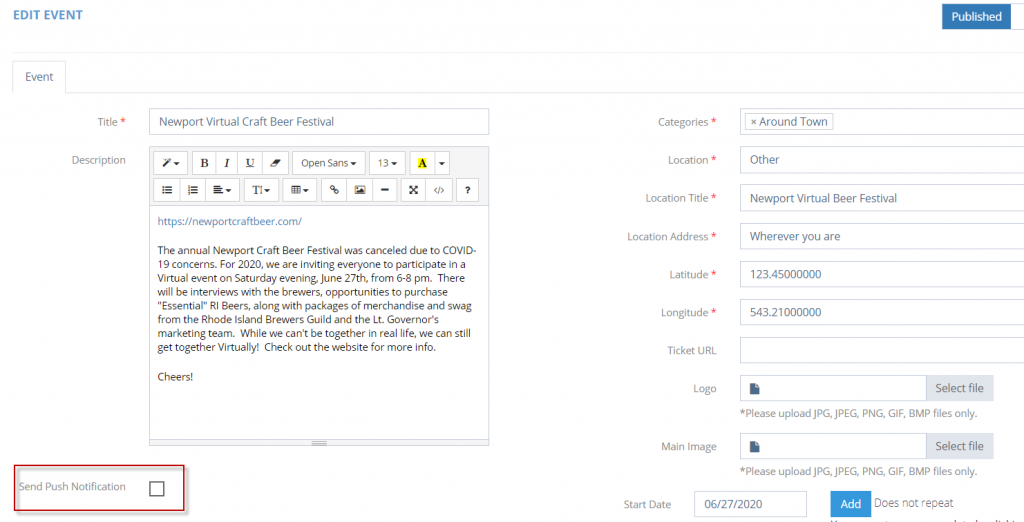
Task: Open the insert table dropdown
Action: click(x=300, y=189)
